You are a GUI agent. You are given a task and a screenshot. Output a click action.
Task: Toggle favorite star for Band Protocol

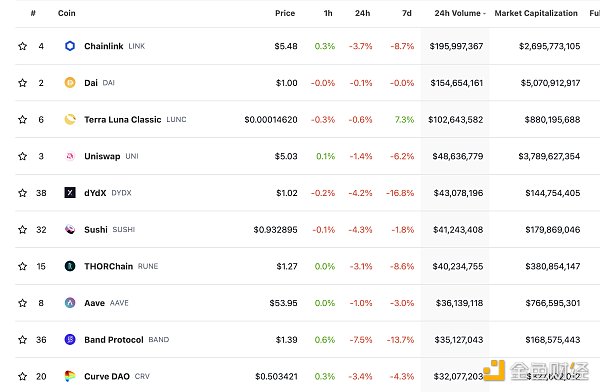click(x=23, y=340)
